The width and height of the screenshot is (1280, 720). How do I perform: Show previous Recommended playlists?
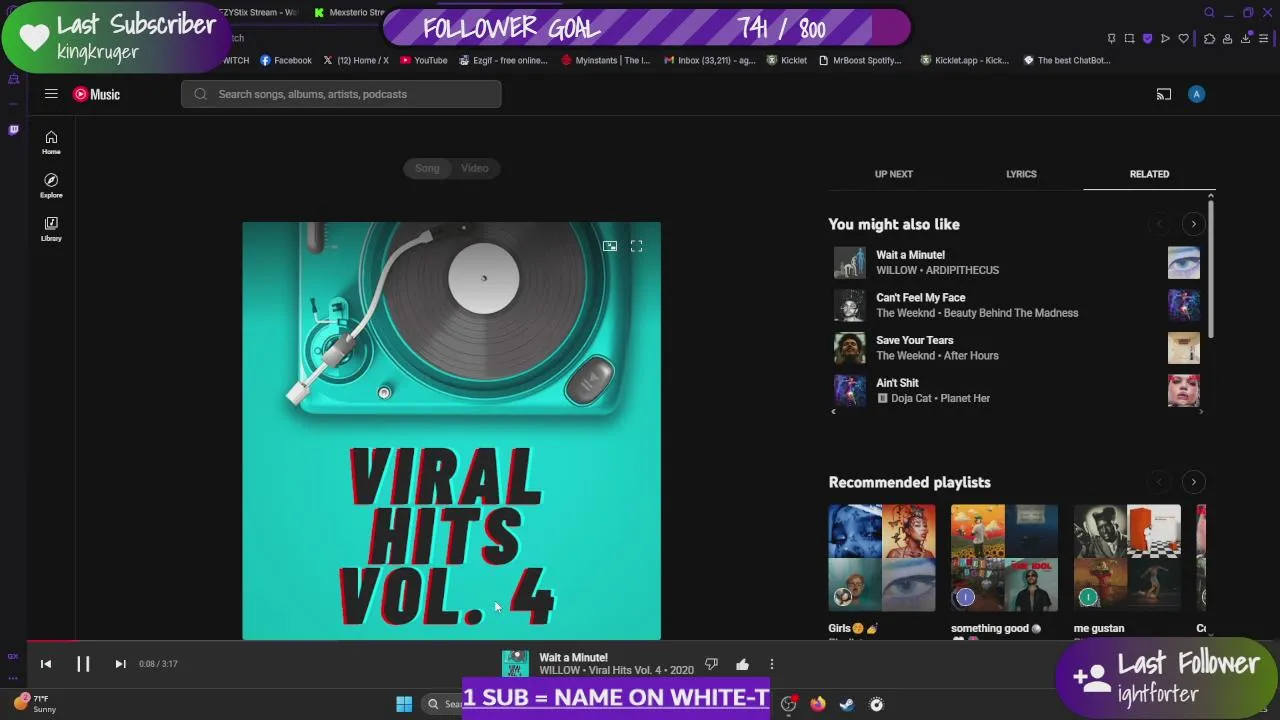click(x=1159, y=482)
